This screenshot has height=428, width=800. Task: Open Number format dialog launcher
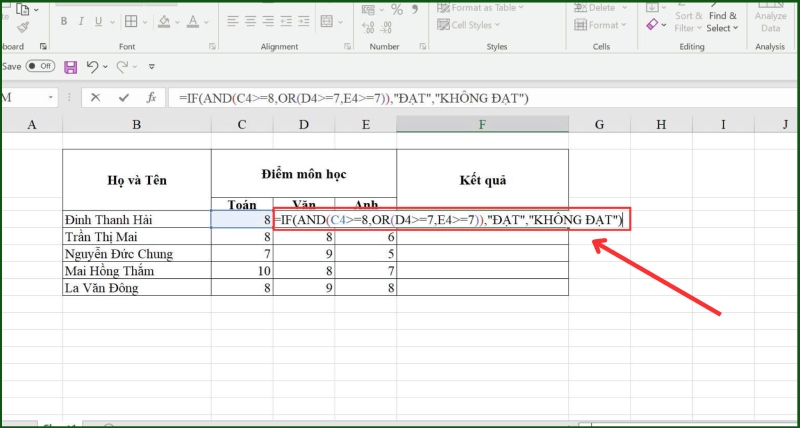422,46
